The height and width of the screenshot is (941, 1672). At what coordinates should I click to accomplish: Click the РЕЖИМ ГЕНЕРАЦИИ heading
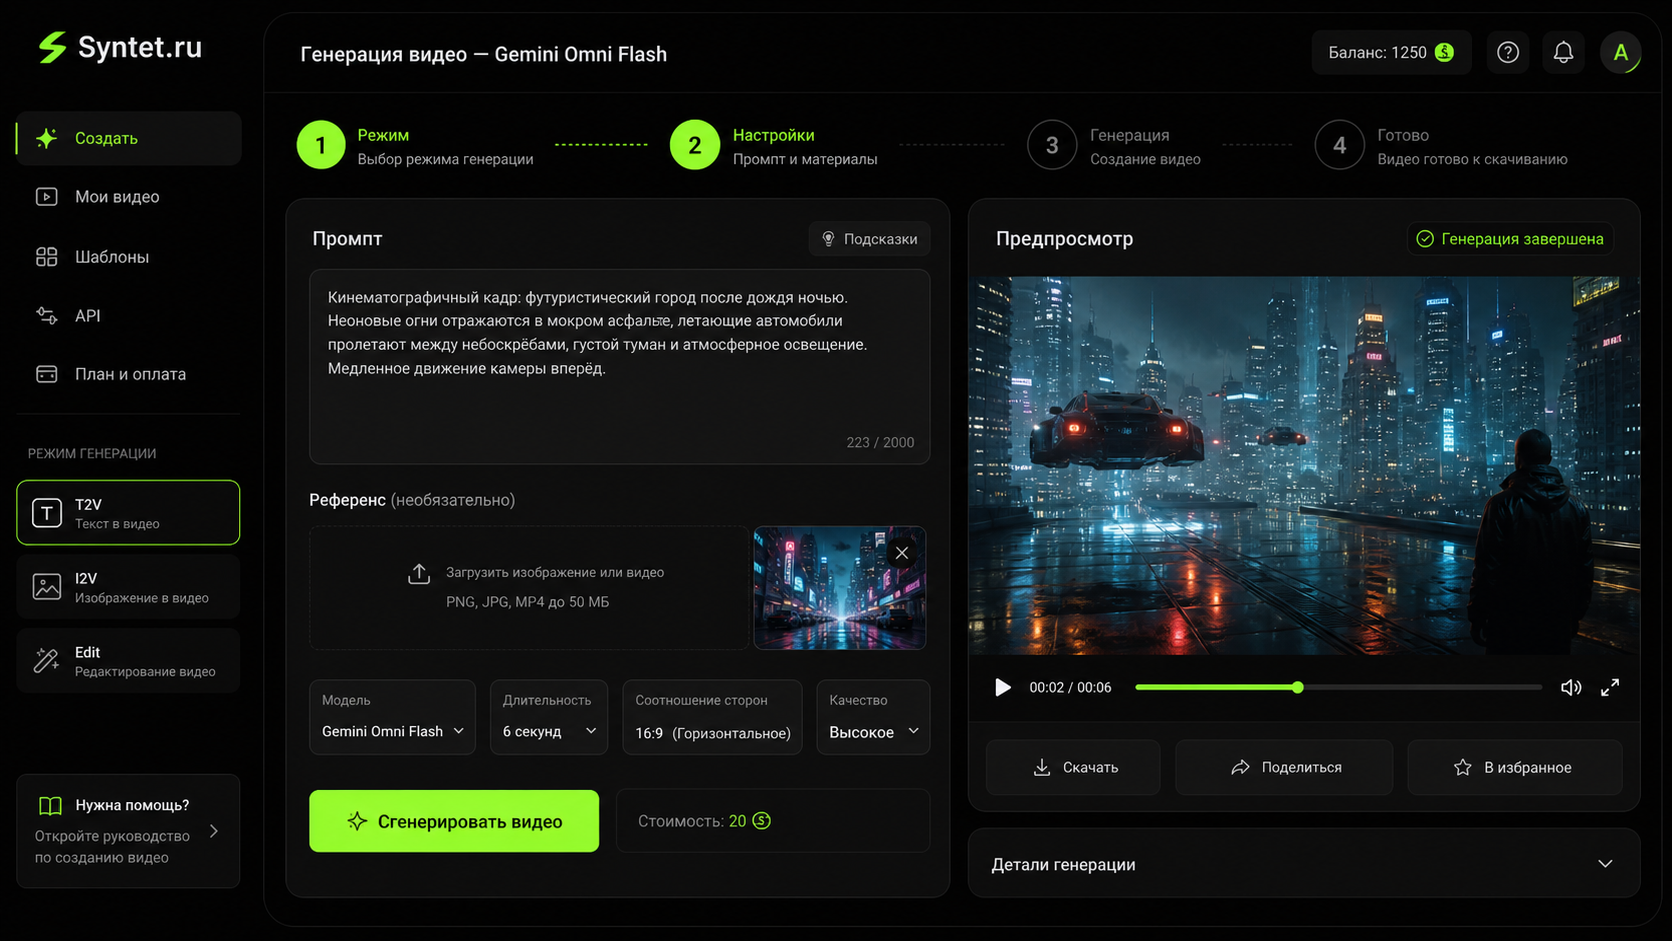pos(92,453)
